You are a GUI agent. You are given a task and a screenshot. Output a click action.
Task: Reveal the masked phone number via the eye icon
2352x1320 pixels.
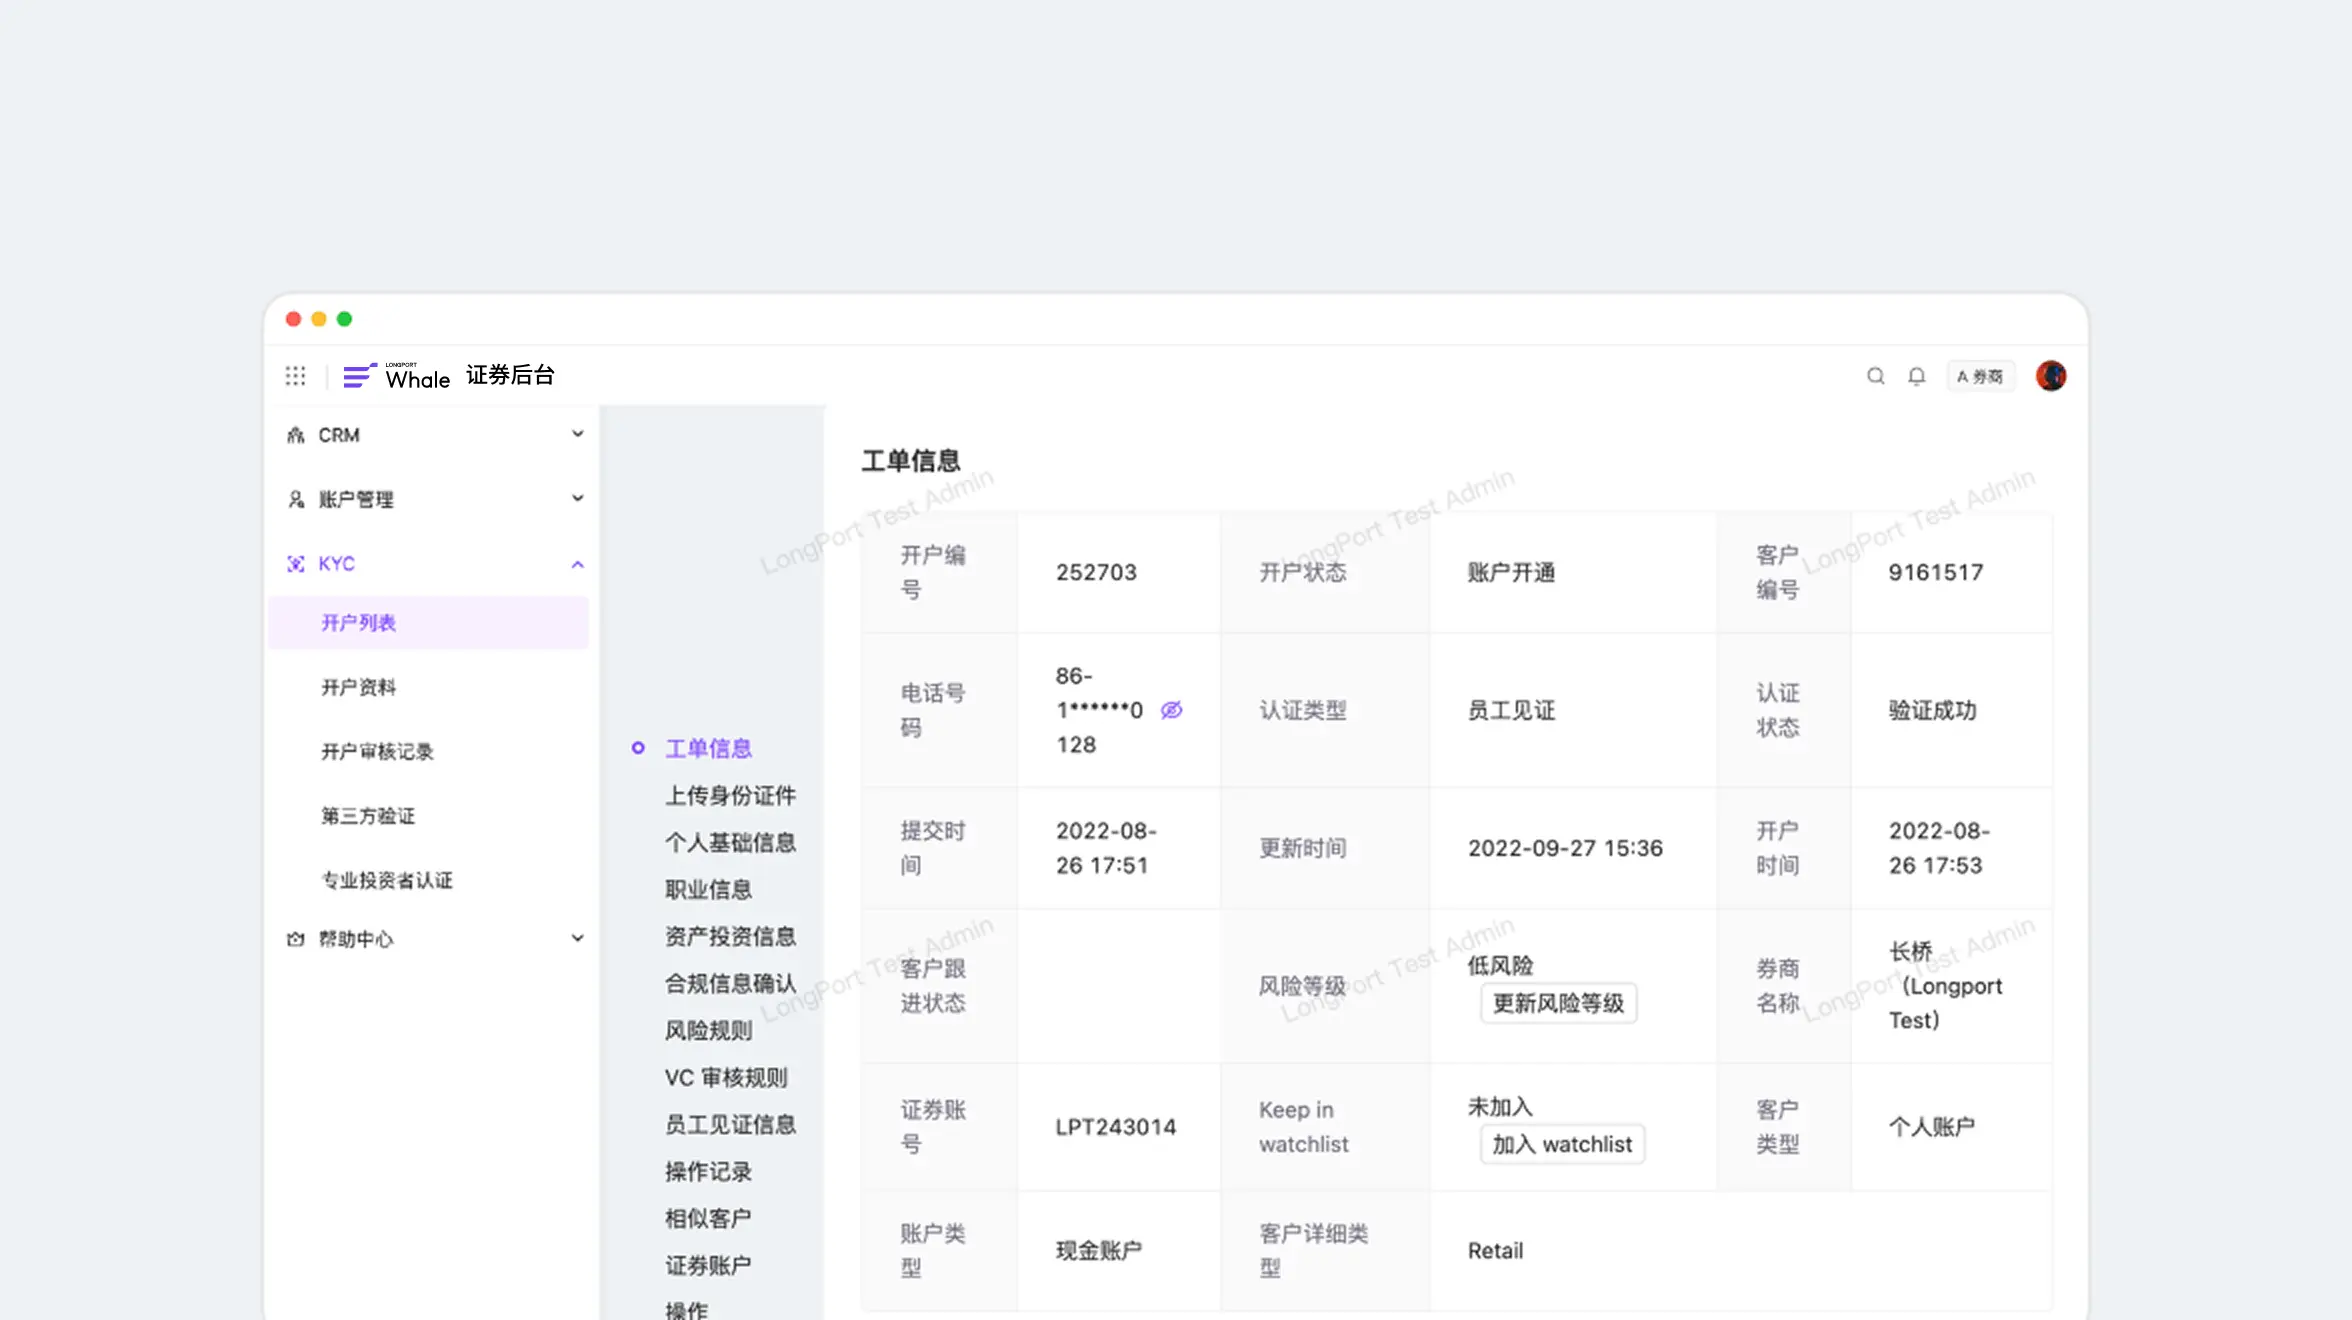1171,710
